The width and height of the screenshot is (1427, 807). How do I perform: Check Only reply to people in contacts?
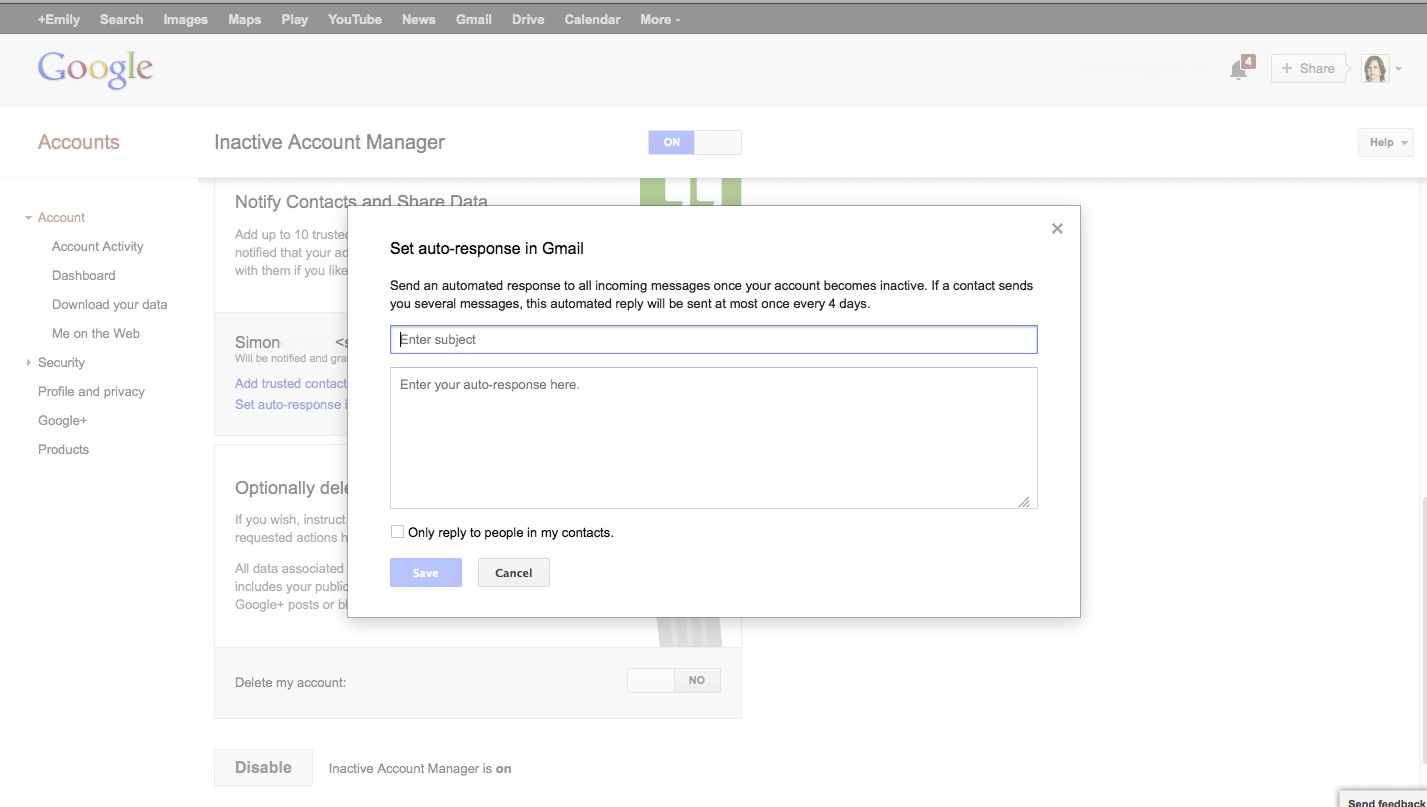click(398, 532)
